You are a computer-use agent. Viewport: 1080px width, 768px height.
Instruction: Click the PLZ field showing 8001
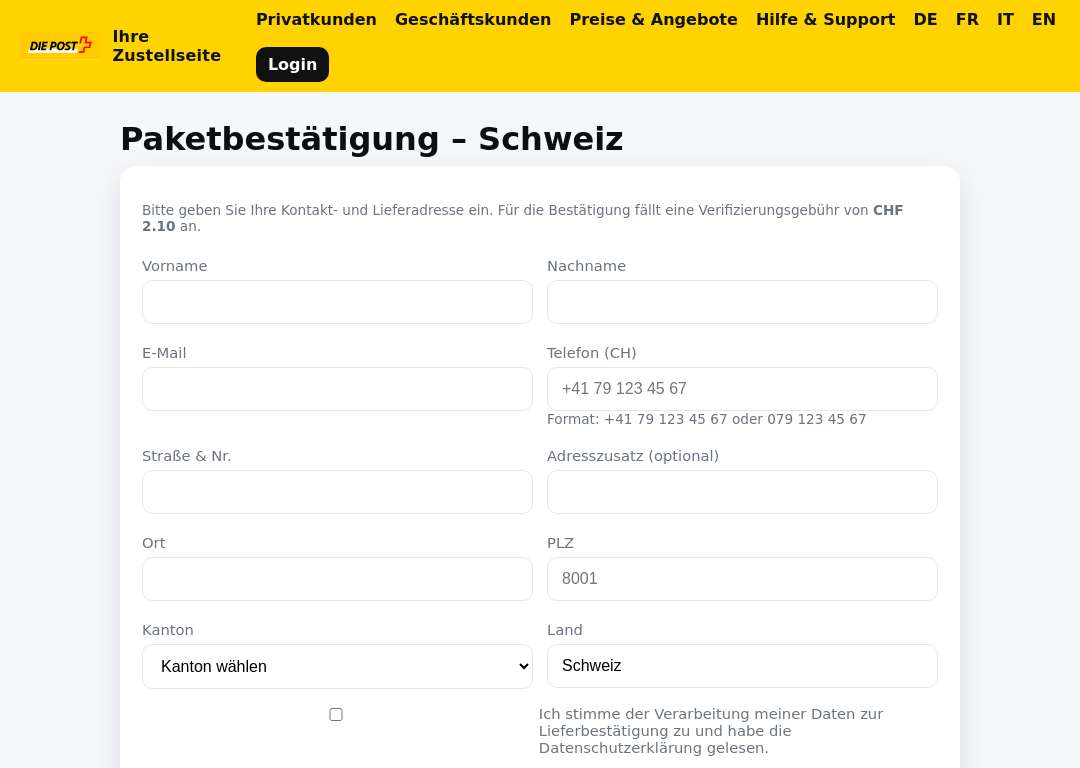click(742, 579)
